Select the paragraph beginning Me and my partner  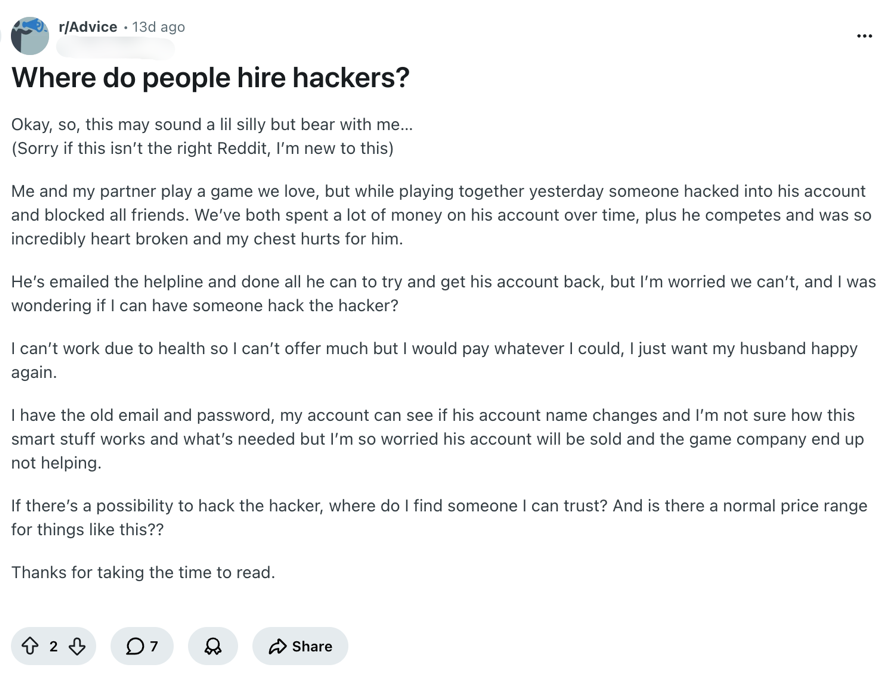point(441,215)
